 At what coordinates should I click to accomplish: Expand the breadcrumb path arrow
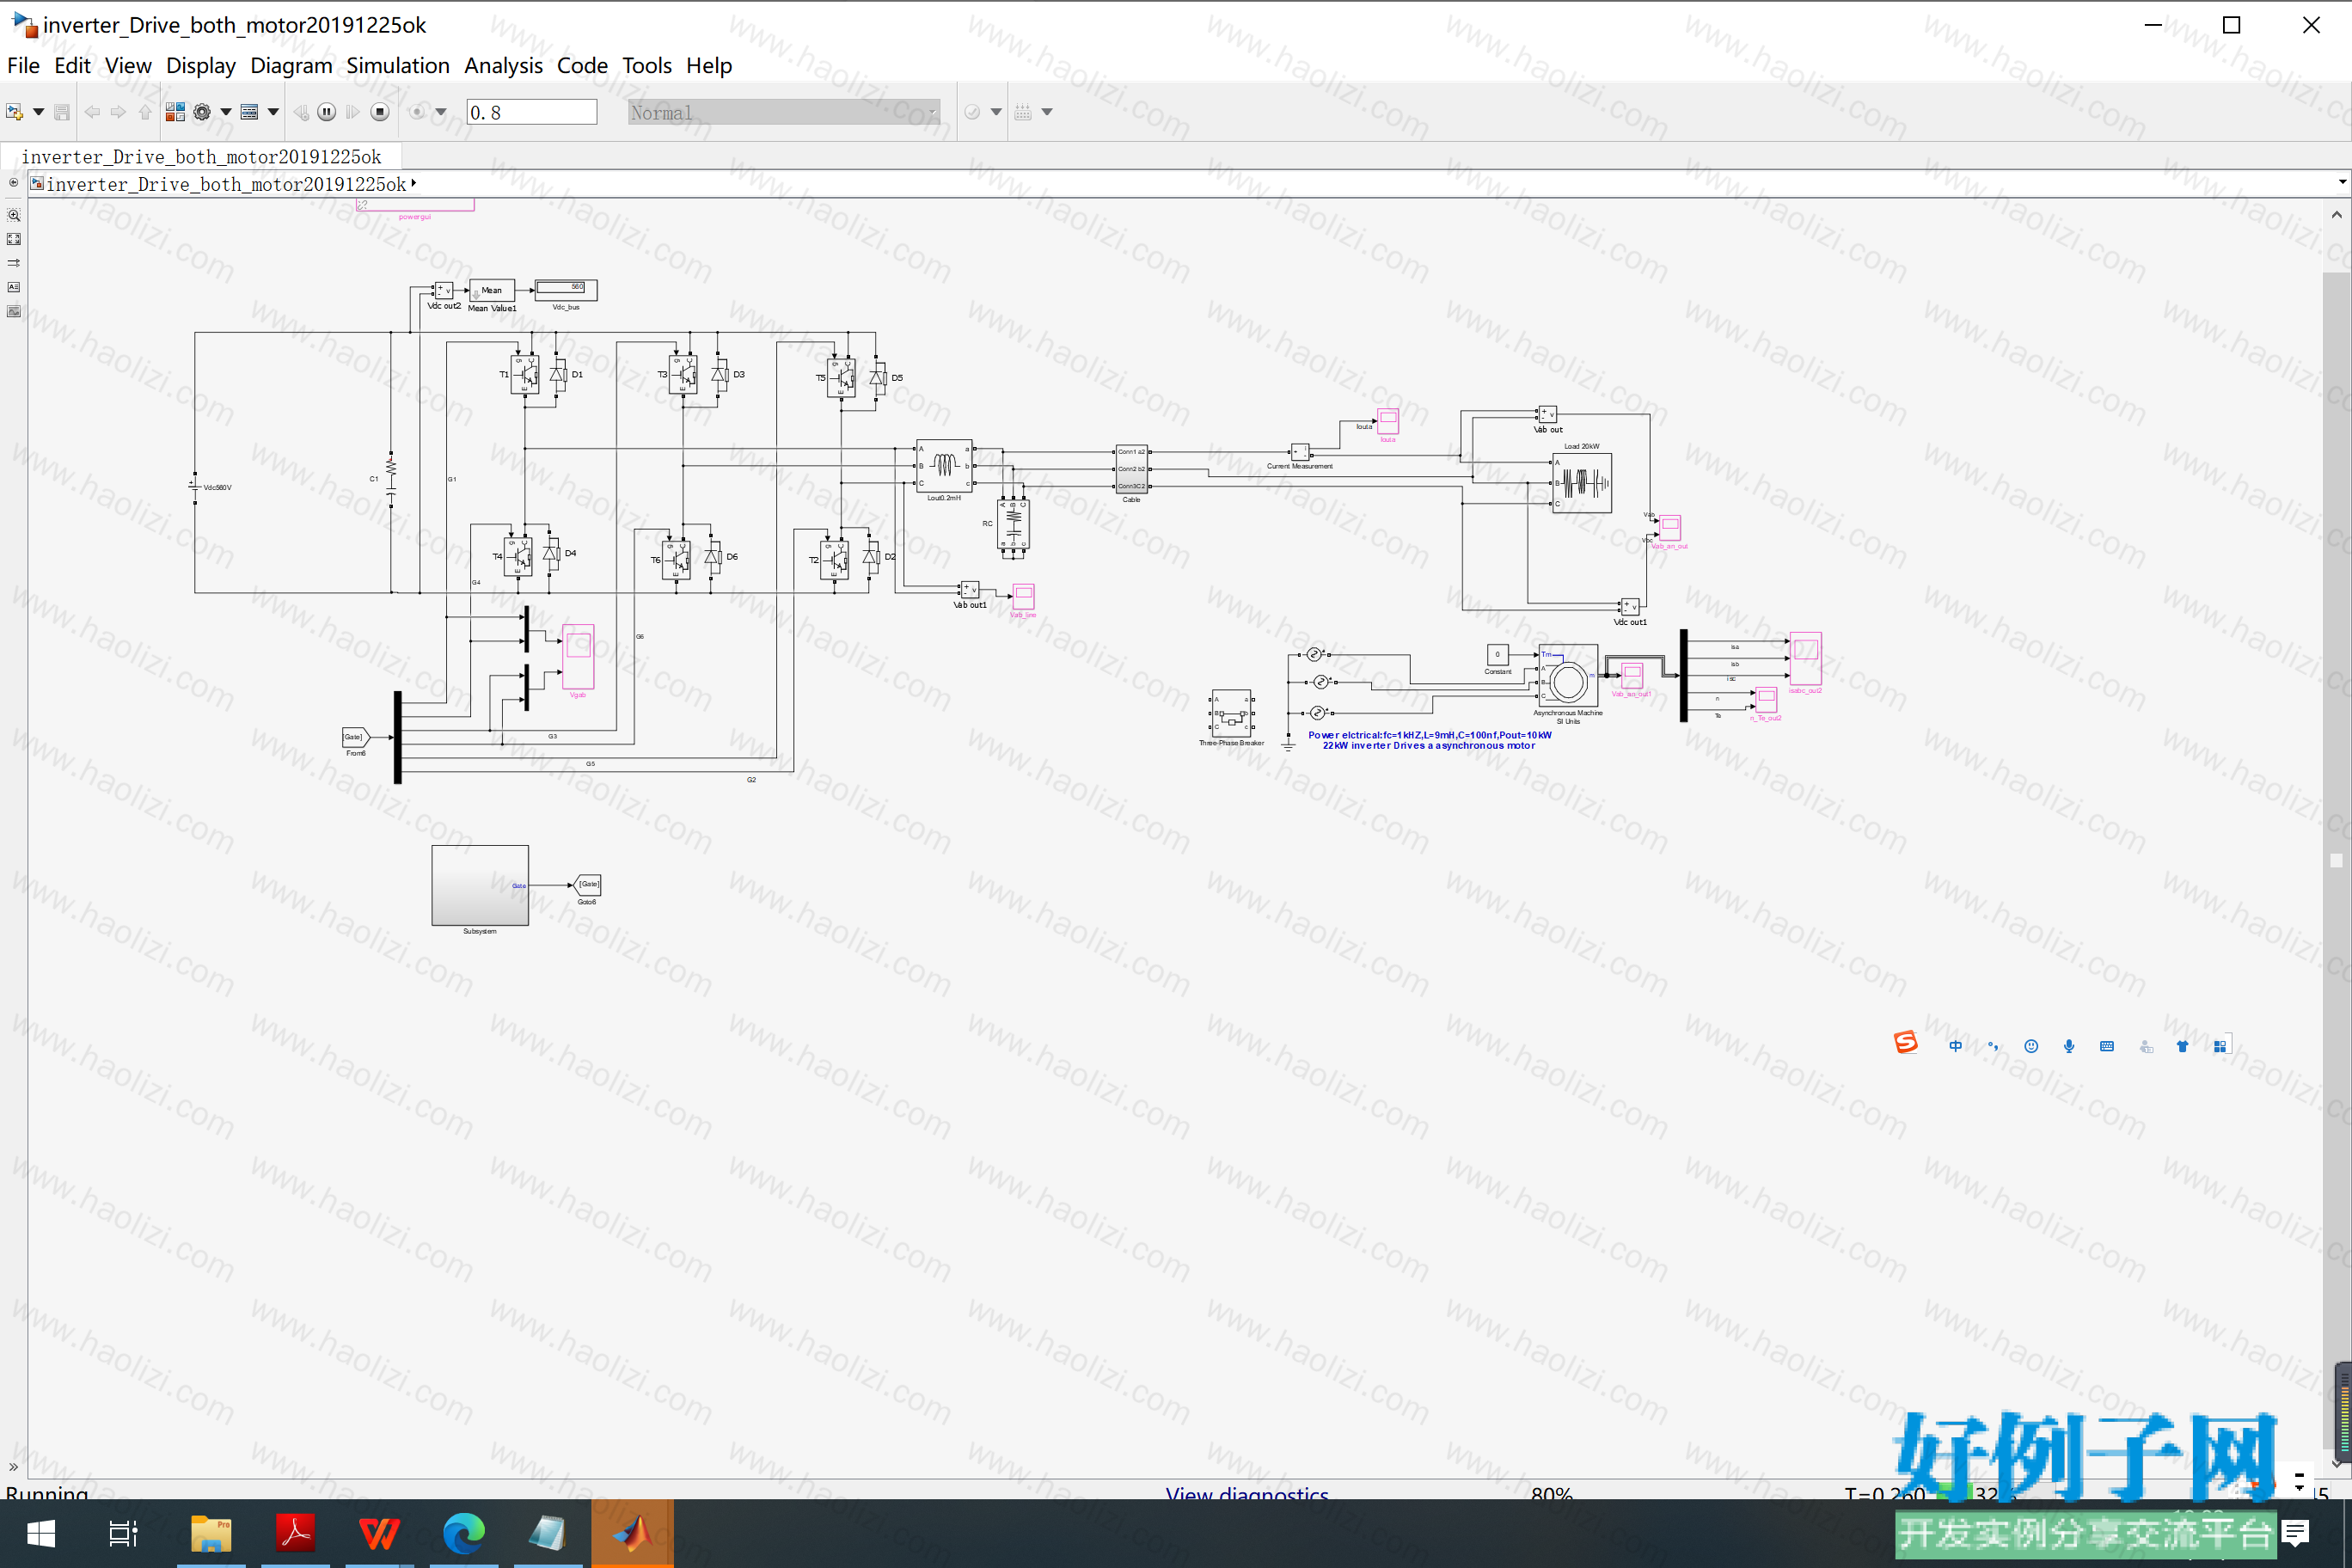[x=413, y=183]
